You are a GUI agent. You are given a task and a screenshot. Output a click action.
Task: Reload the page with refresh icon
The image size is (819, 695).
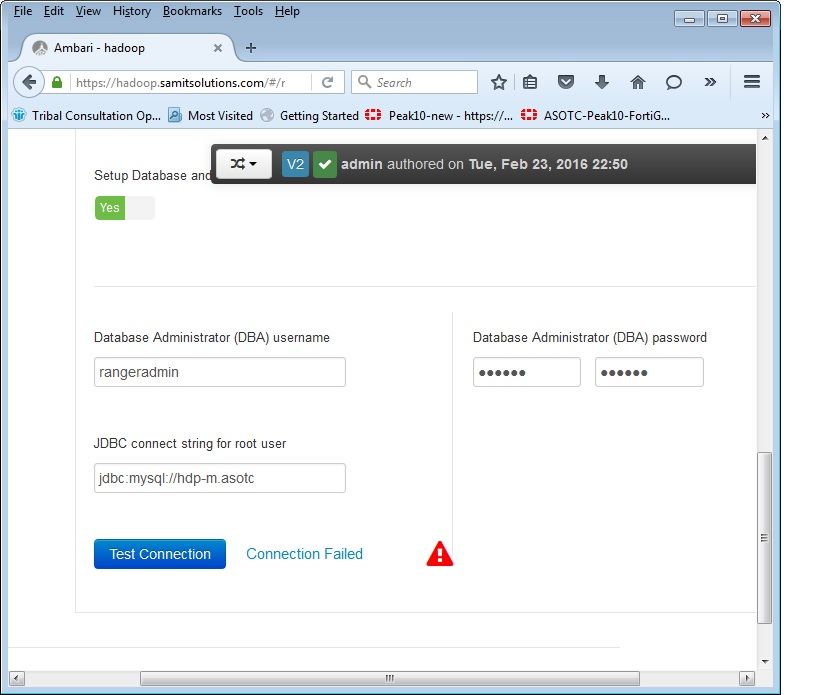coord(327,83)
